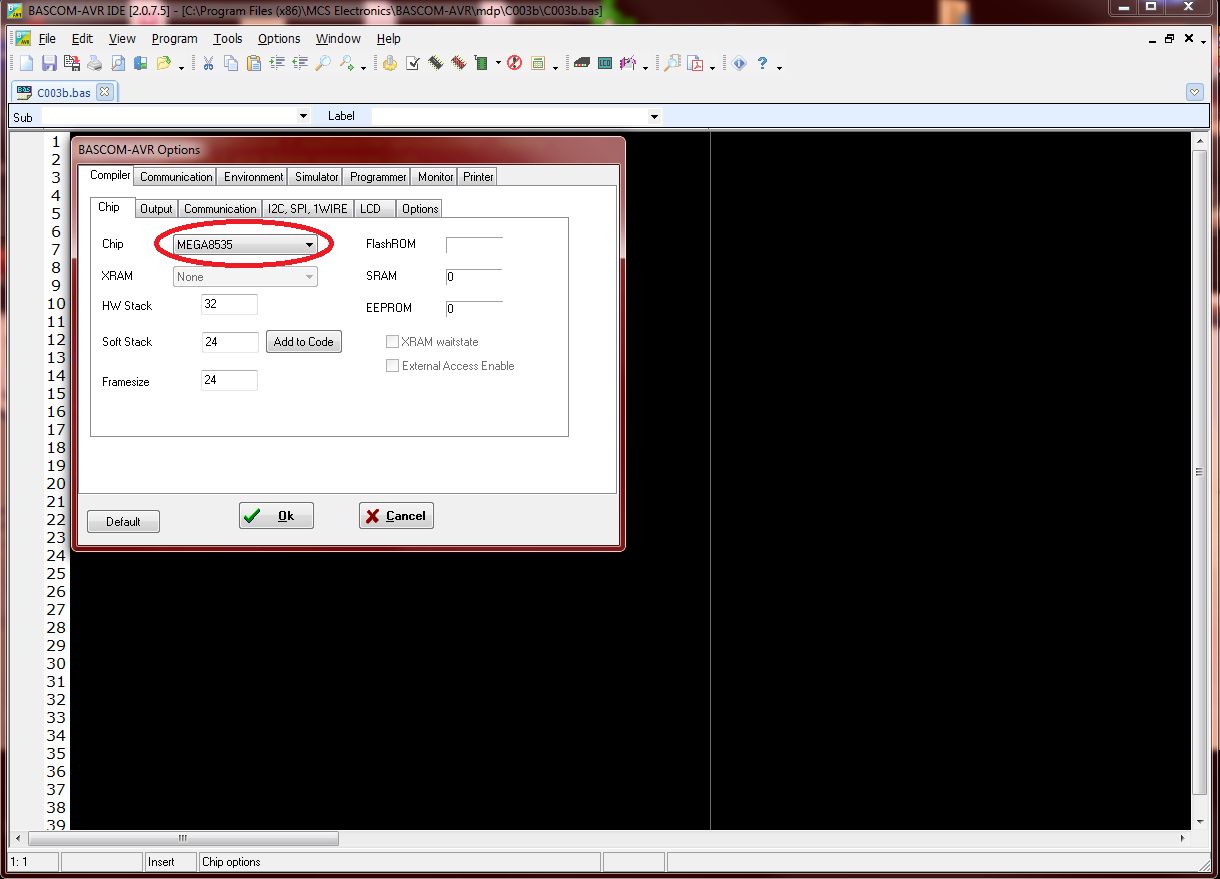The width and height of the screenshot is (1220, 879).
Task: Click the red circular Simulate icon
Action: (x=515, y=64)
